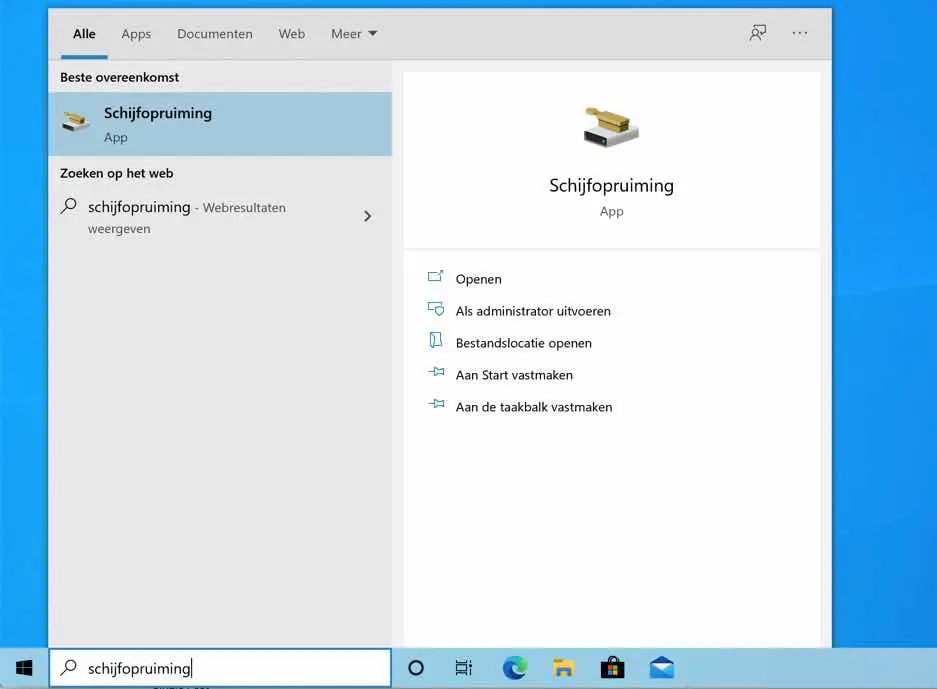This screenshot has height=689, width=937.
Task: Click the small Schijfopruiming icon in best match
Action: click(x=76, y=121)
